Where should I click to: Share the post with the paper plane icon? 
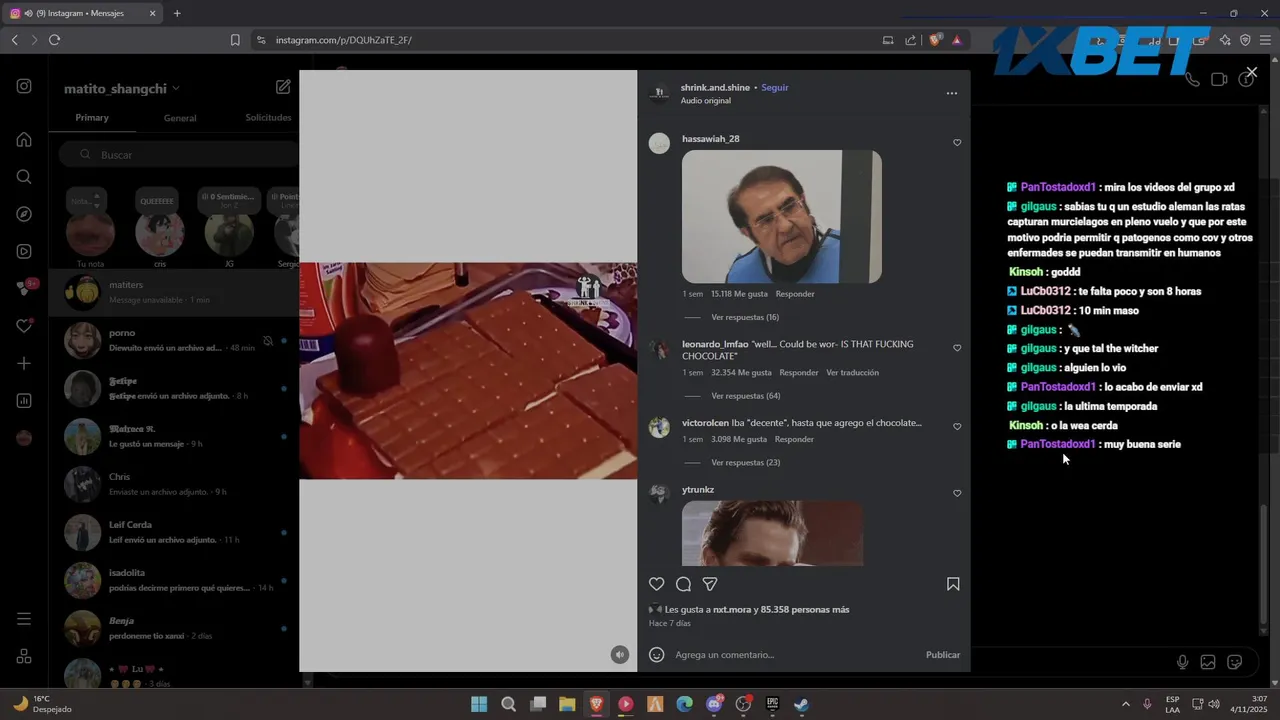pyautogui.click(x=710, y=584)
